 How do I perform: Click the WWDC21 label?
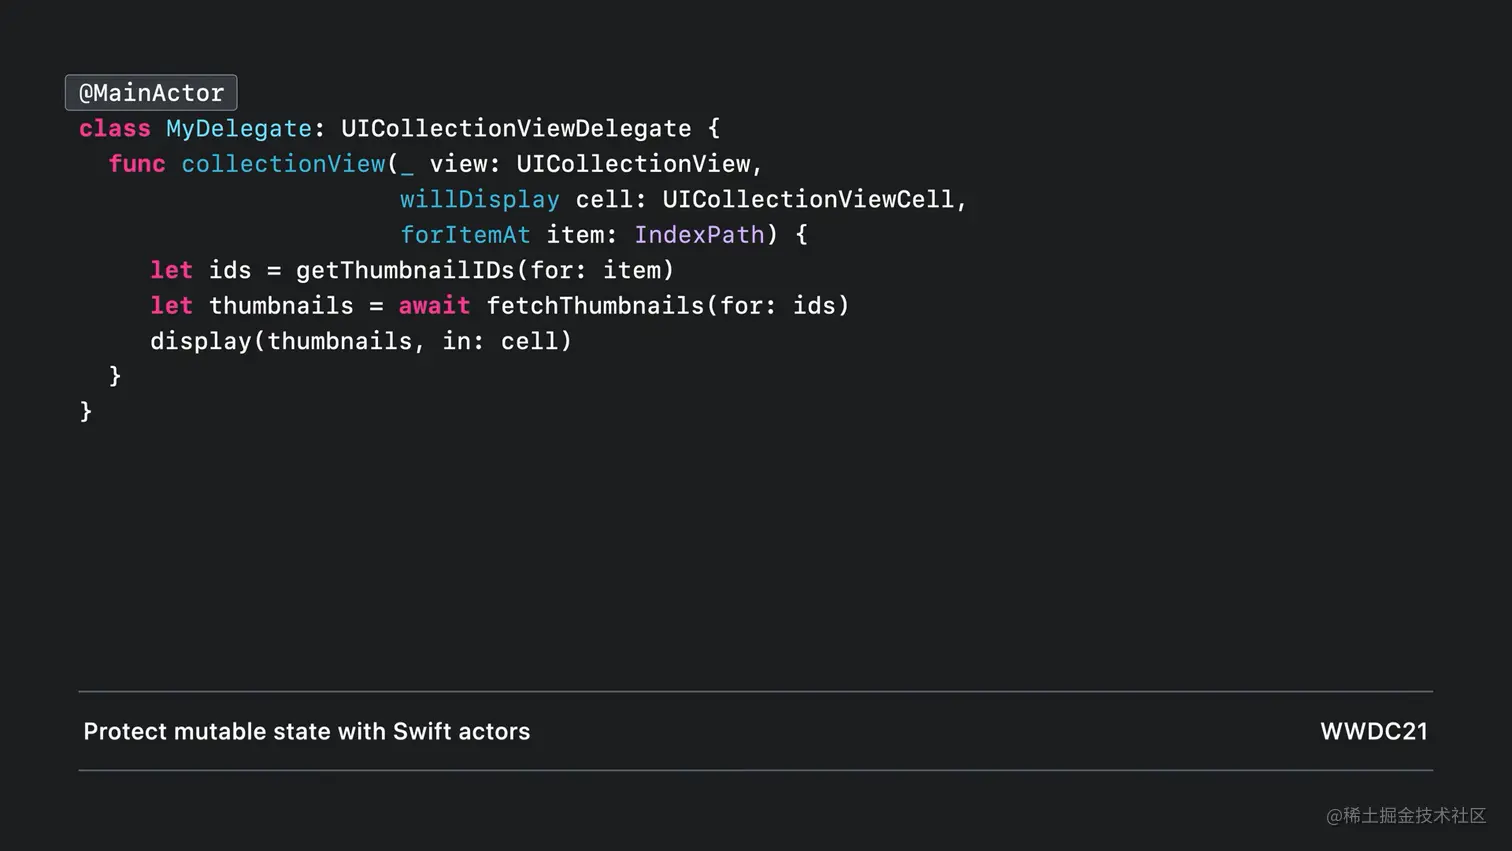point(1374,731)
